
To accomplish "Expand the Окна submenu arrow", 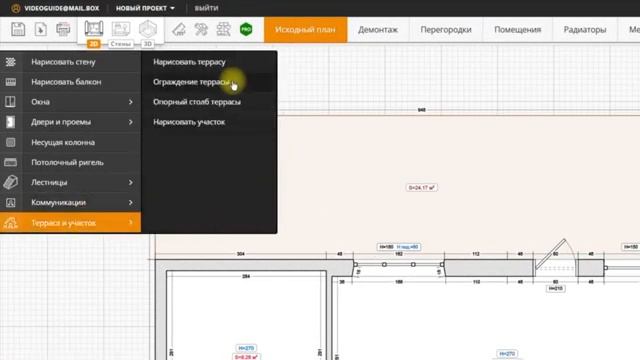I will coord(131,102).
